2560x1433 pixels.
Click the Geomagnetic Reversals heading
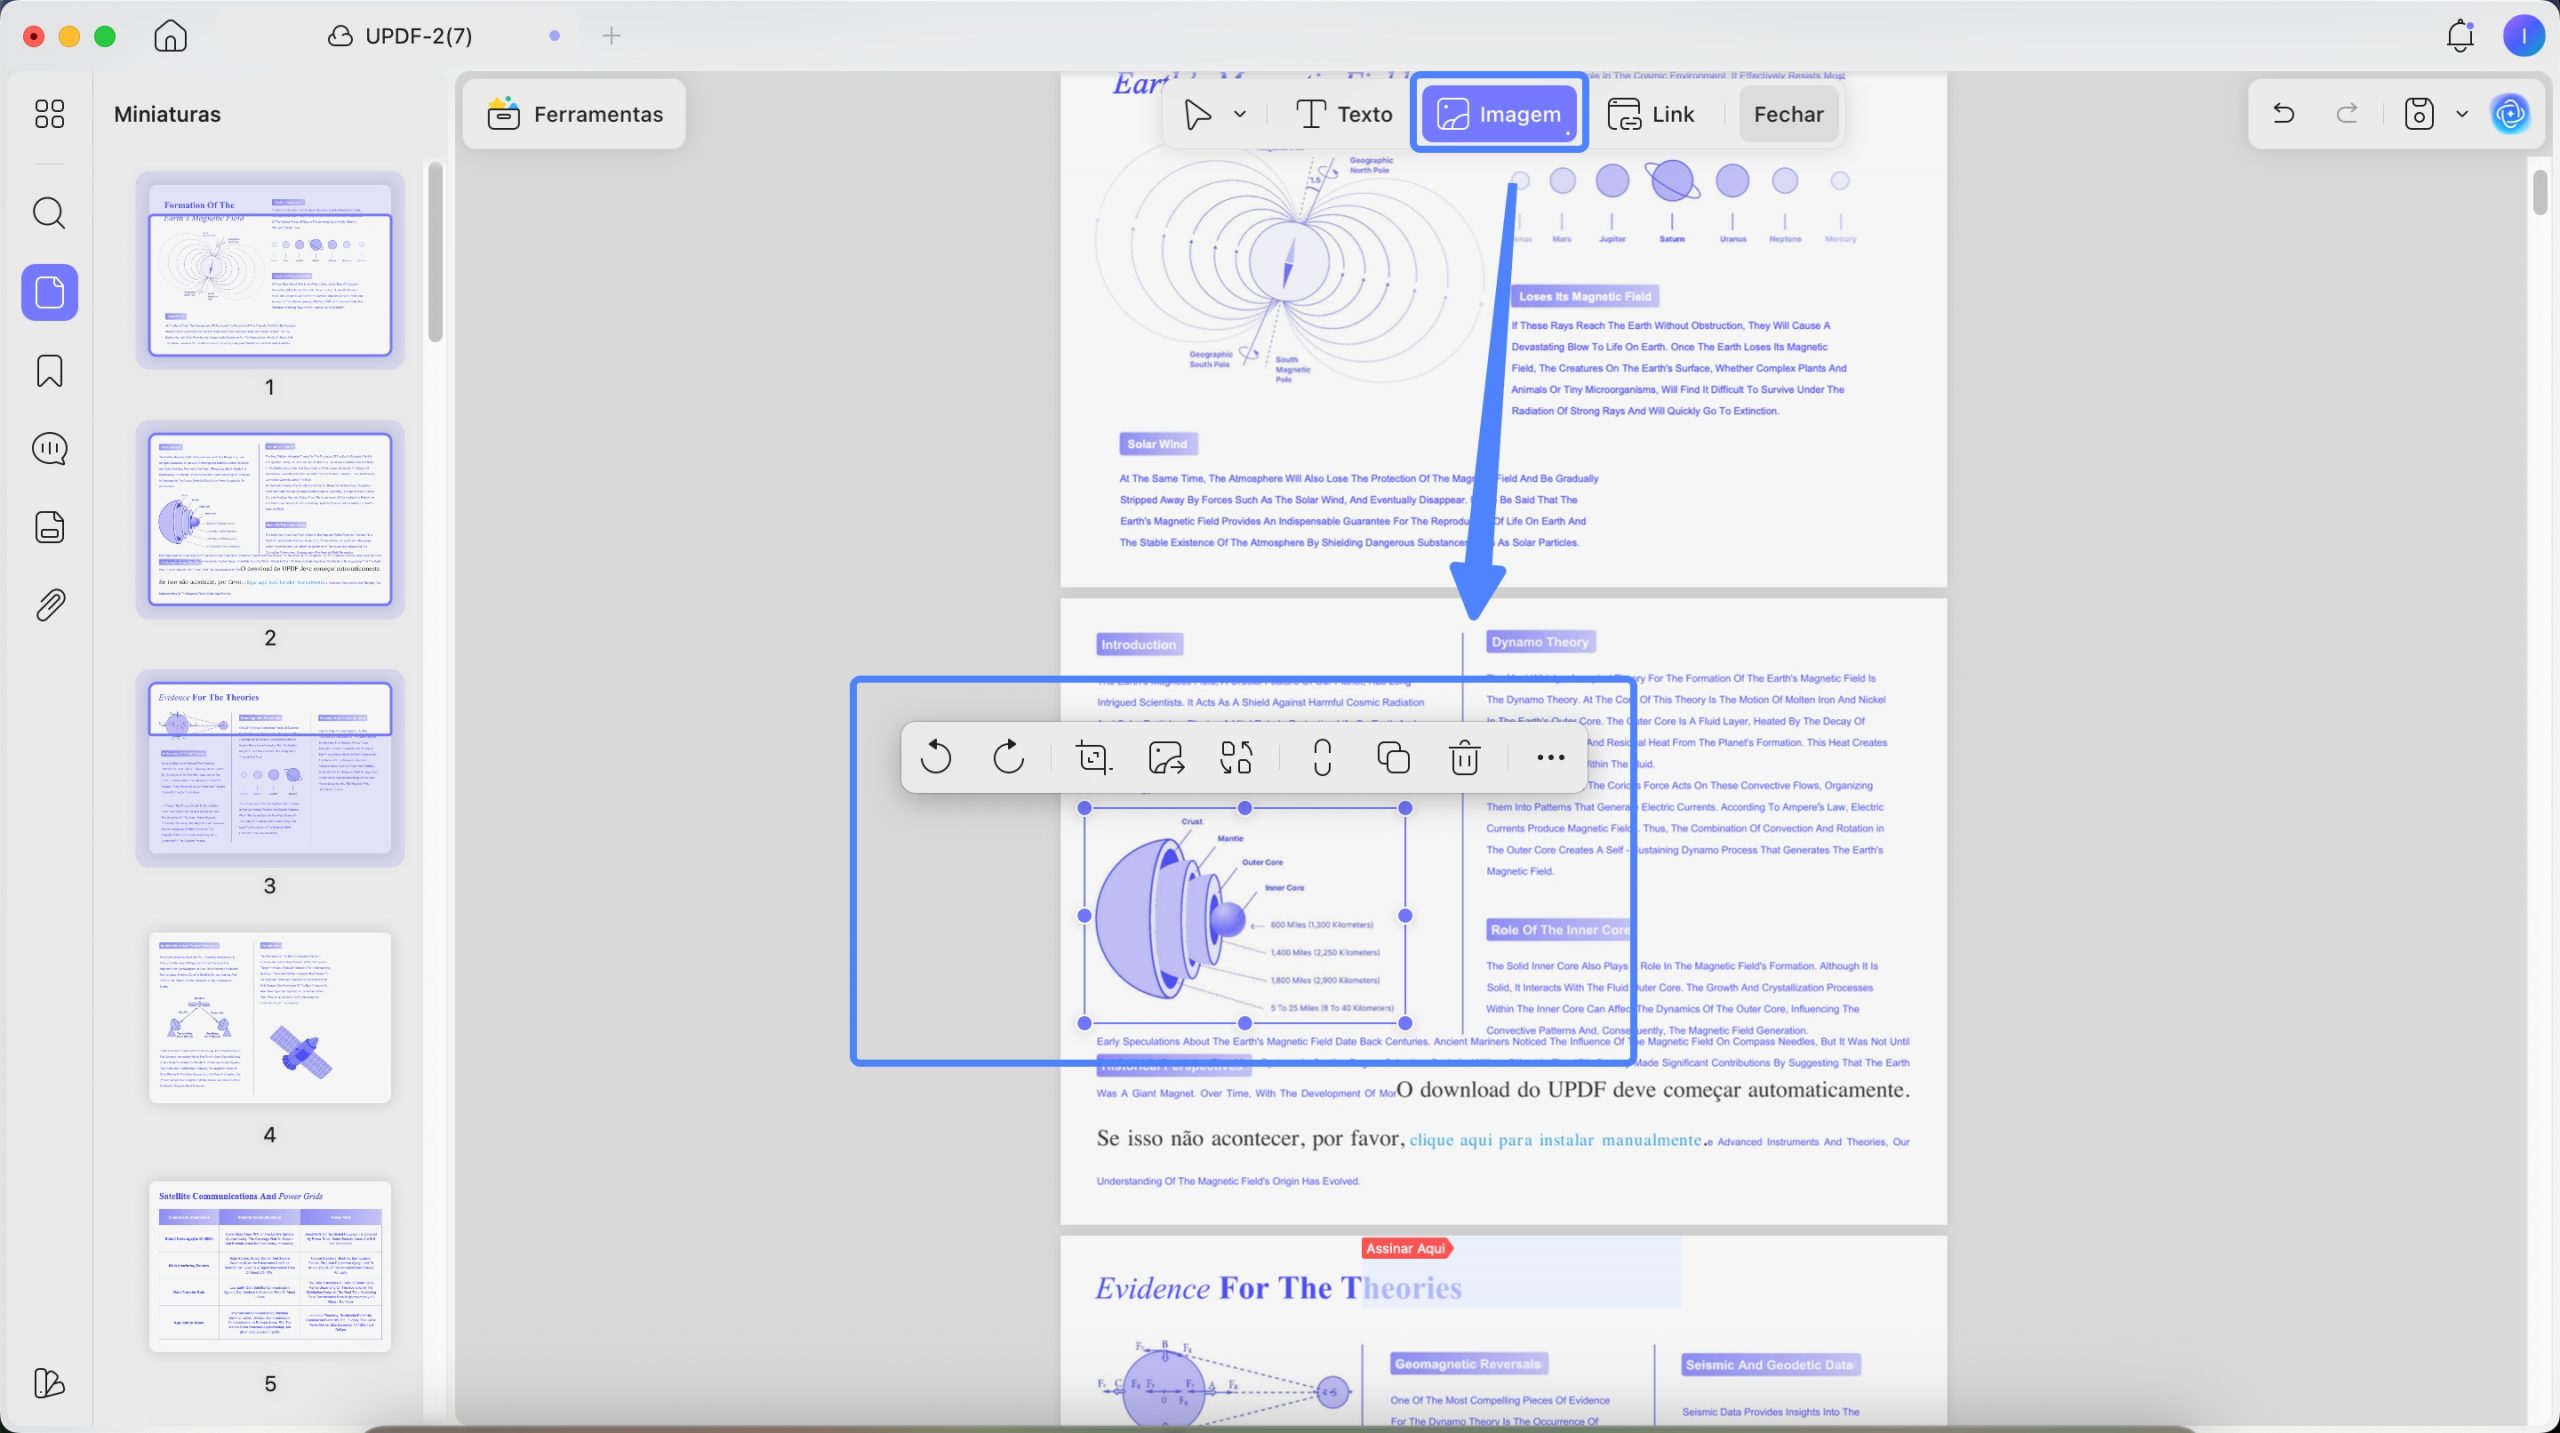pos(1467,1364)
